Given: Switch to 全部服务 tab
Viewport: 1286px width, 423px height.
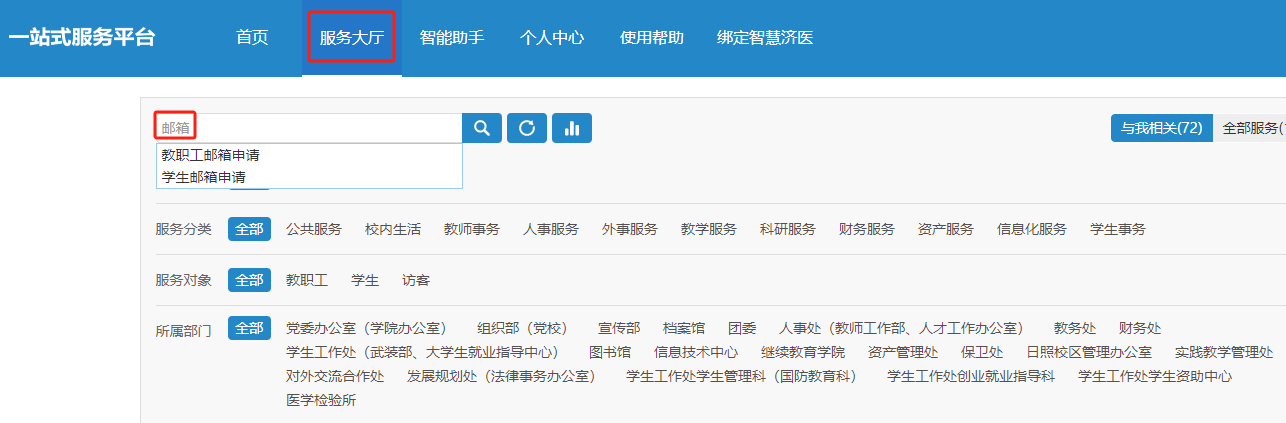Looking at the screenshot, I should pyautogui.click(x=1250, y=128).
